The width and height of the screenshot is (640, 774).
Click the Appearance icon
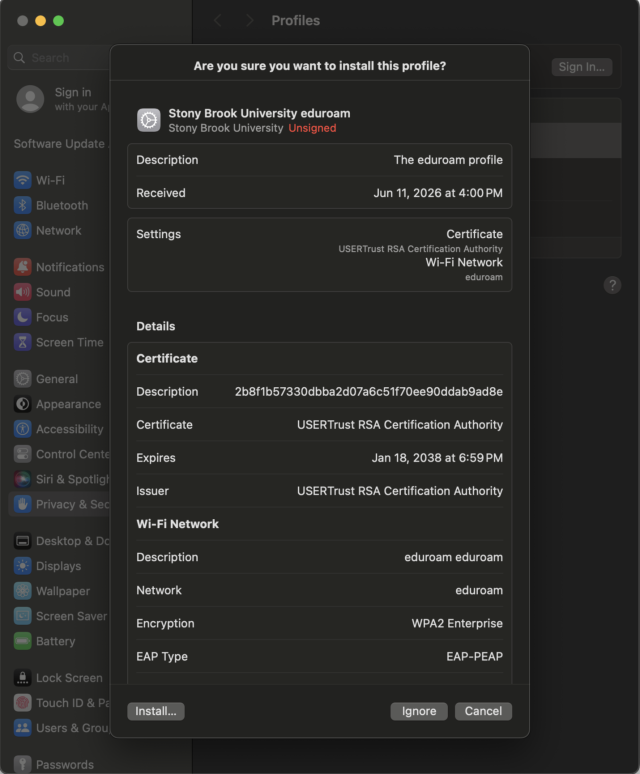pyautogui.click(x=22, y=404)
